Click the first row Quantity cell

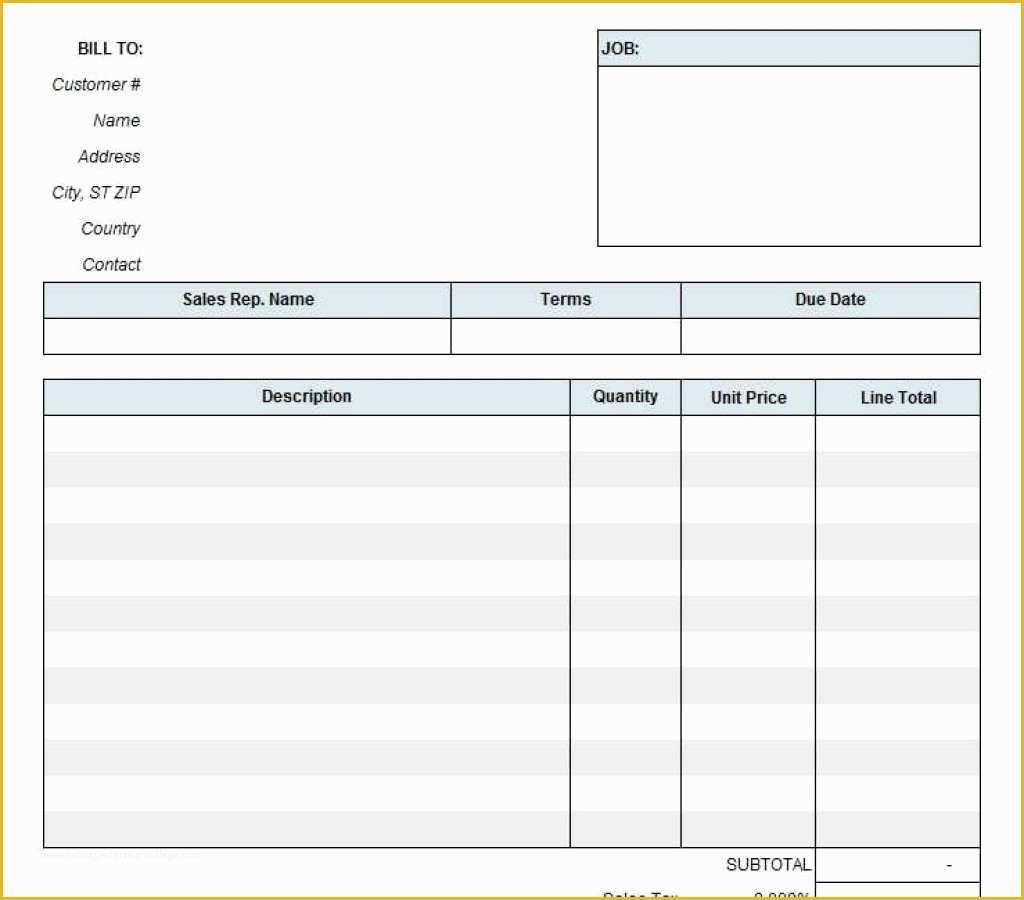click(x=625, y=433)
